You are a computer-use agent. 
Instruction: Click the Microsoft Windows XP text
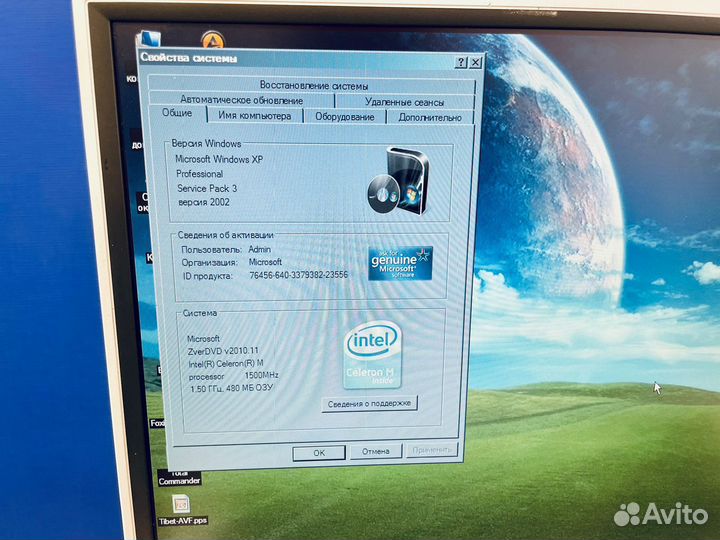(x=219, y=159)
